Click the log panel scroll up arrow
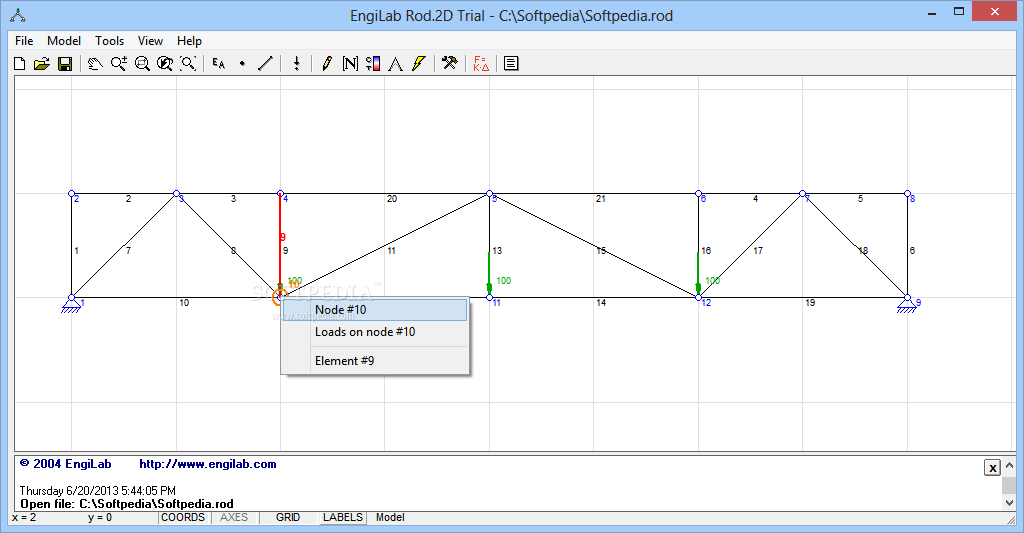Image resolution: width=1024 pixels, height=533 pixels. point(1009,464)
